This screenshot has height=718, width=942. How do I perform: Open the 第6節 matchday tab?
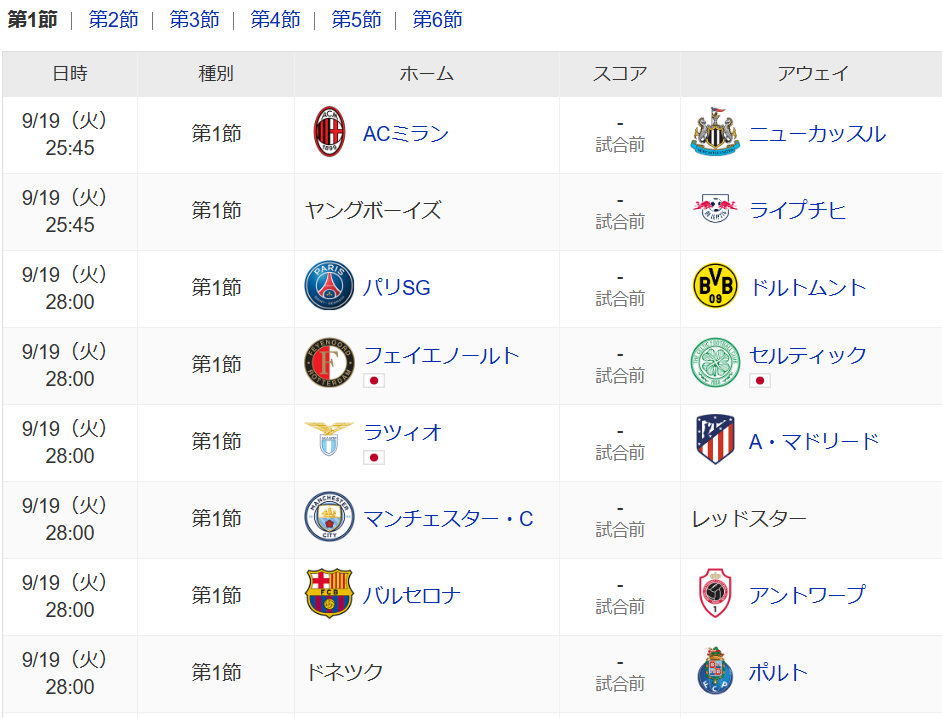point(437,20)
